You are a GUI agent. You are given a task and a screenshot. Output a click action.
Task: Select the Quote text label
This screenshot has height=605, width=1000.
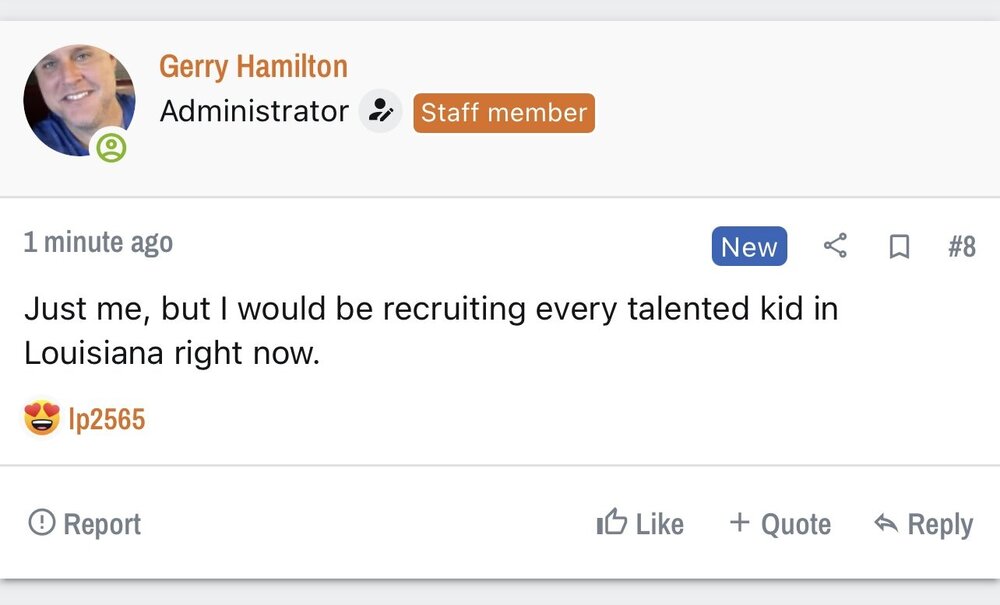pyautogui.click(x=796, y=524)
